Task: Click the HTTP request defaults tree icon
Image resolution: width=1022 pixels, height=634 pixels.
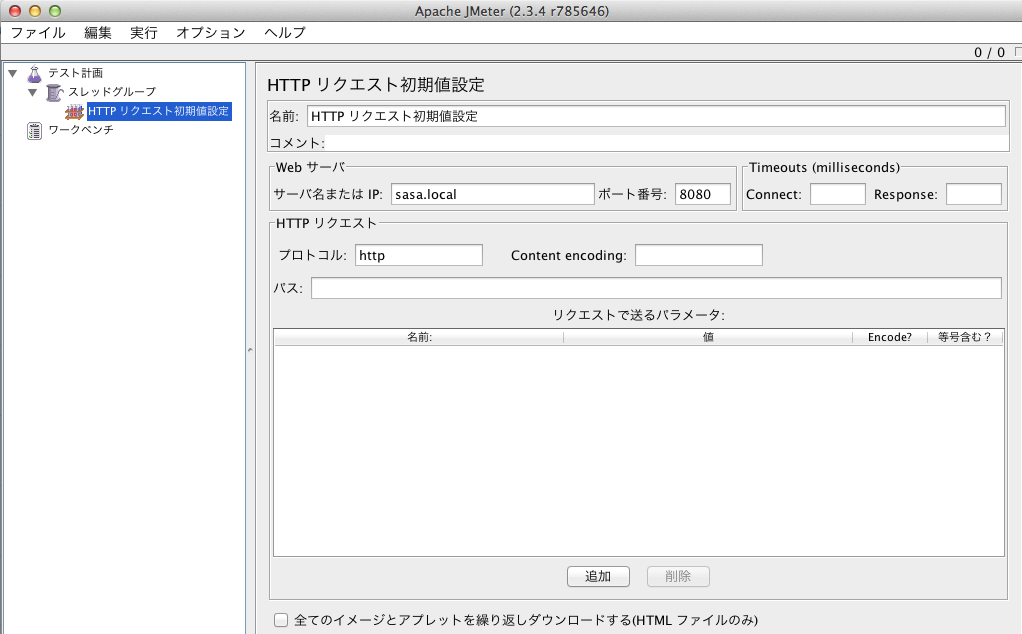Action: click(74, 111)
